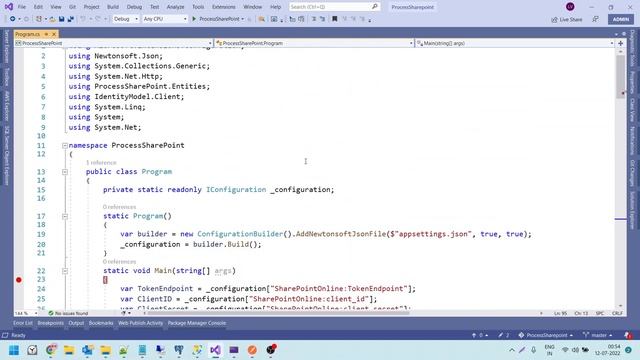Click the No issues found status indicator

point(68,313)
